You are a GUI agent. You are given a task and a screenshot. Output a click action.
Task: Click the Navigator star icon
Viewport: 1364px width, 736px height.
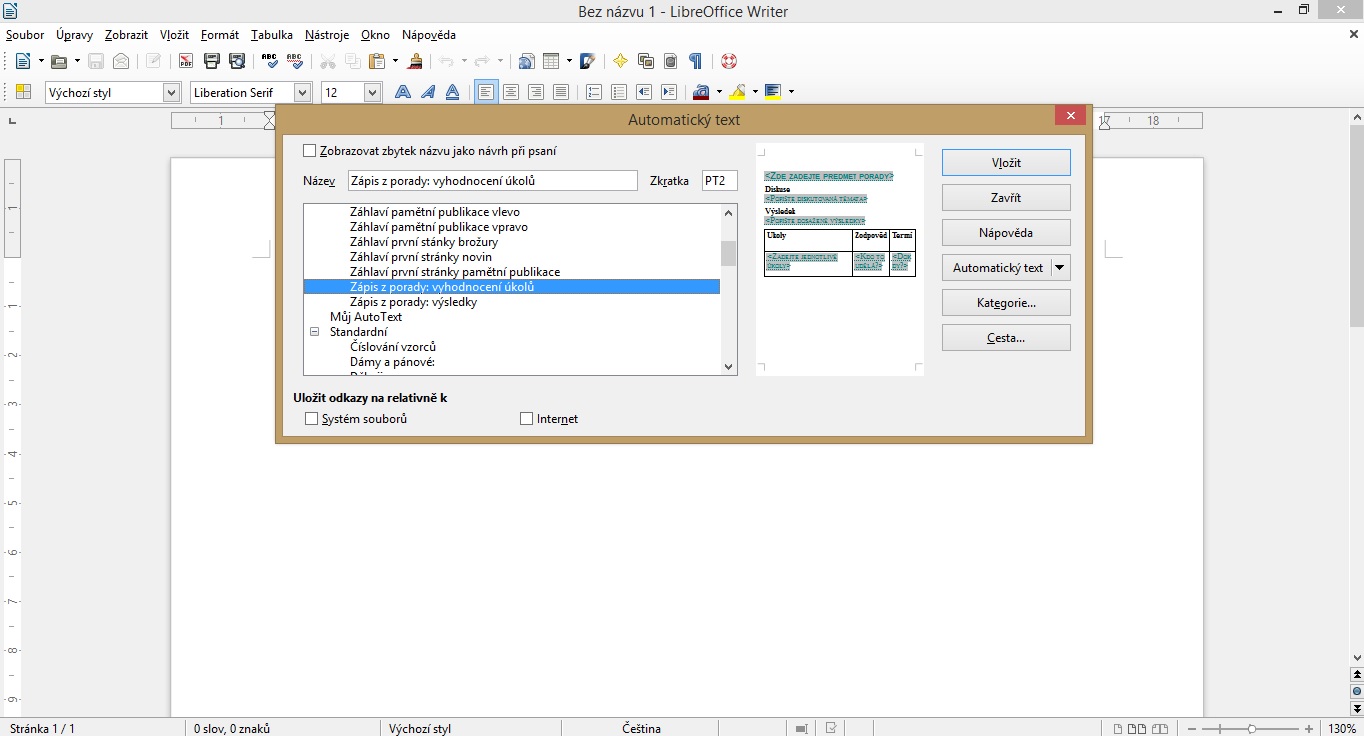click(620, 61)
